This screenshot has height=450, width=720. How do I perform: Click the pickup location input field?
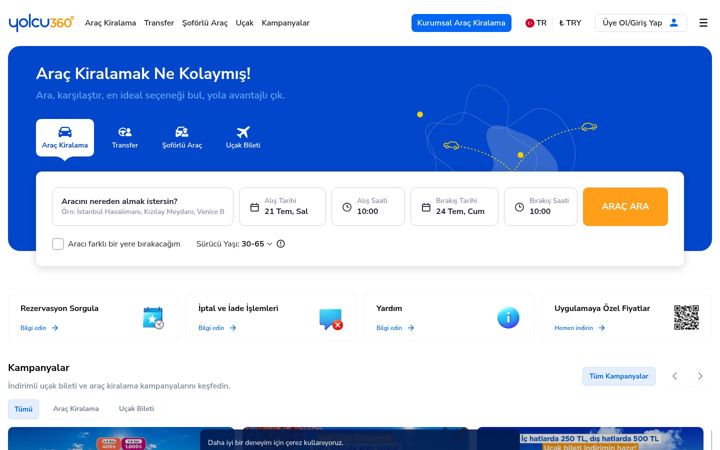tap(143, 207)
